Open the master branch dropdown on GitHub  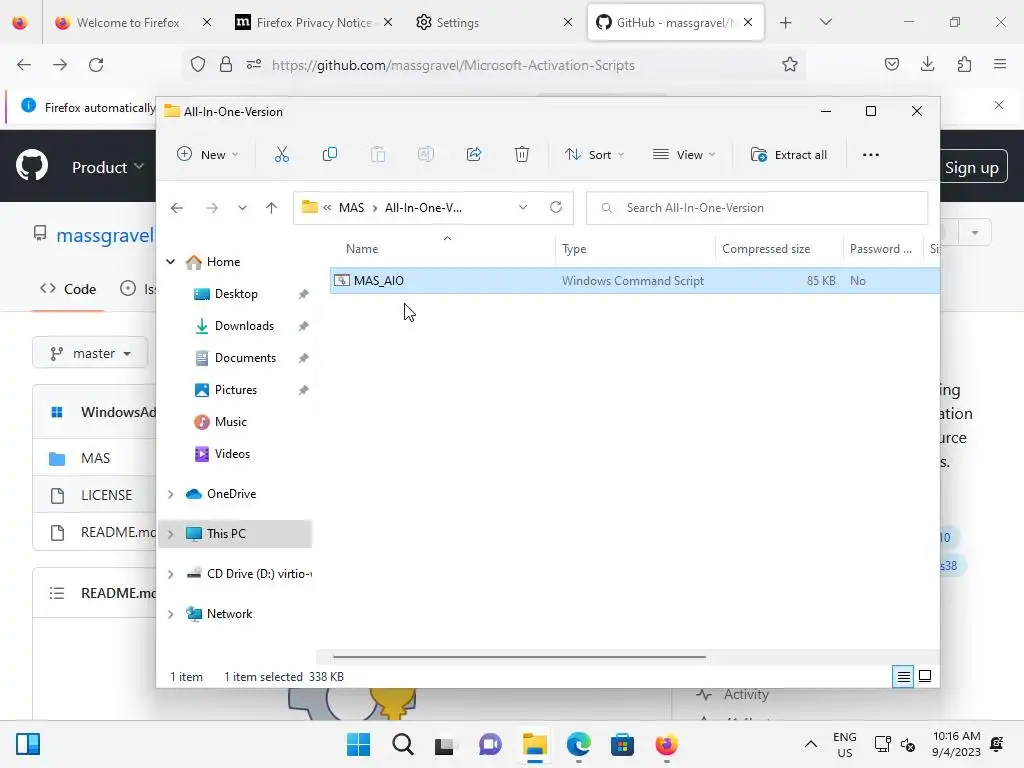point(90,353)
